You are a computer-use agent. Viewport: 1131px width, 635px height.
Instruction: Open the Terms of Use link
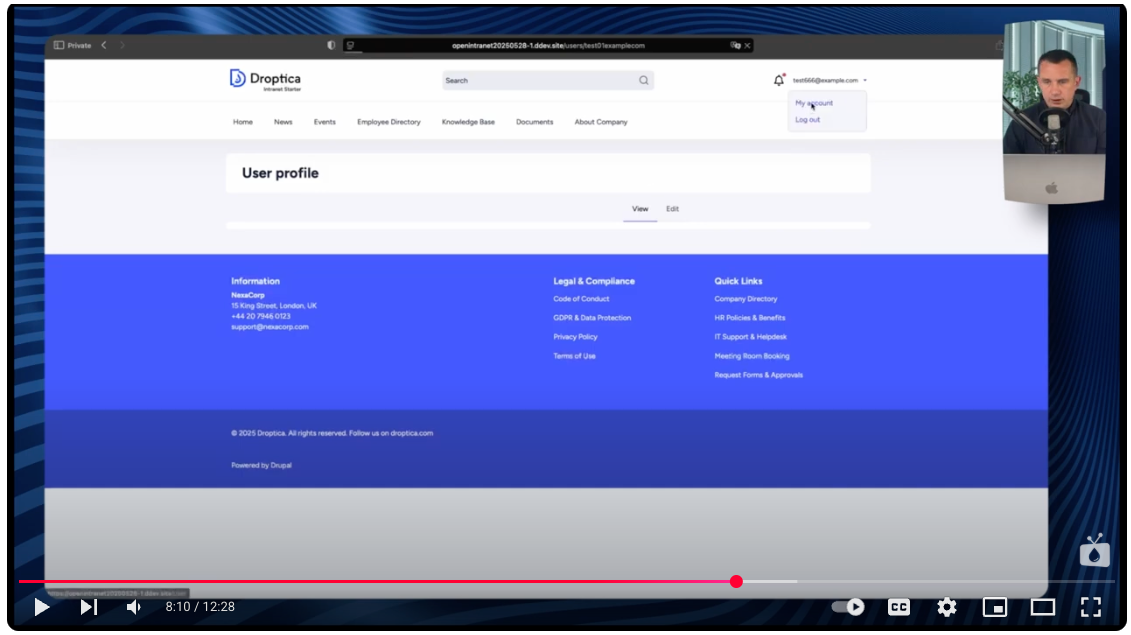[574, 356]
